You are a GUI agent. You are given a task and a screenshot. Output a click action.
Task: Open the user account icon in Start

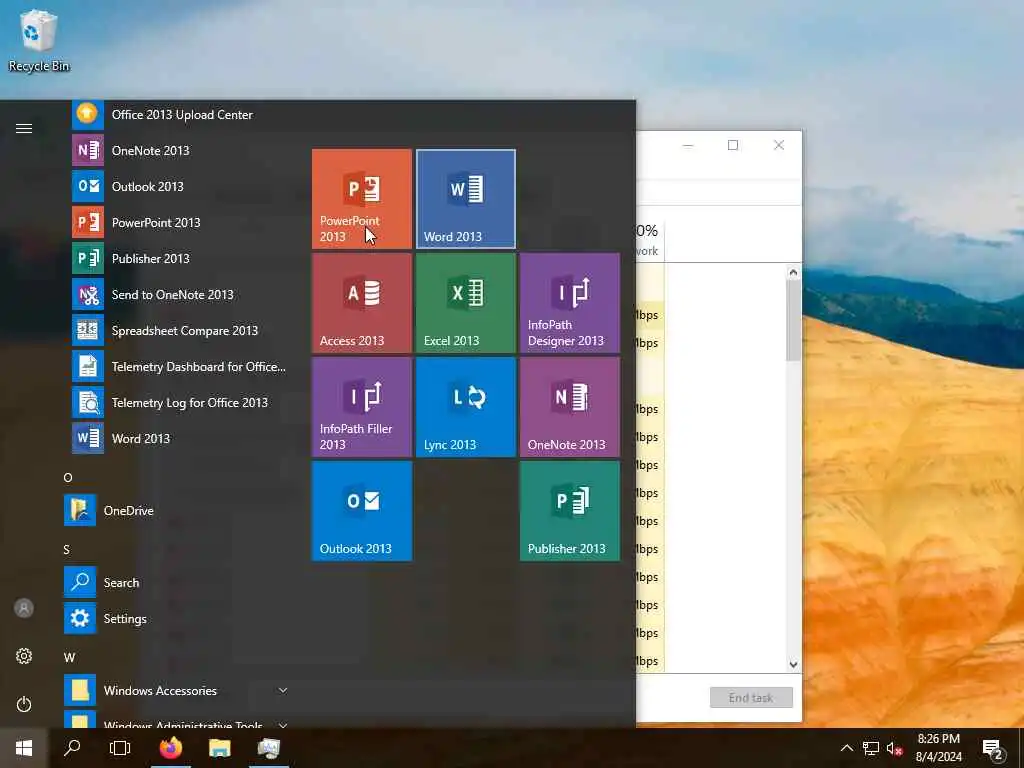coord(24,609)
